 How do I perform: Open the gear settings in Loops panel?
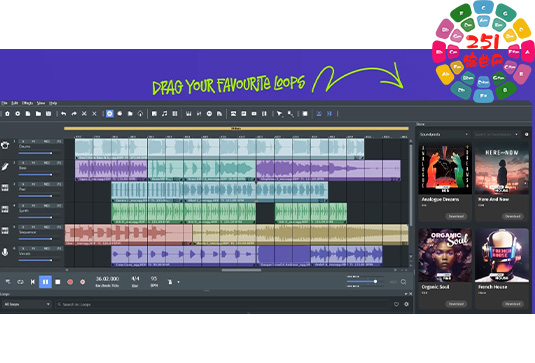coord(406,304)
